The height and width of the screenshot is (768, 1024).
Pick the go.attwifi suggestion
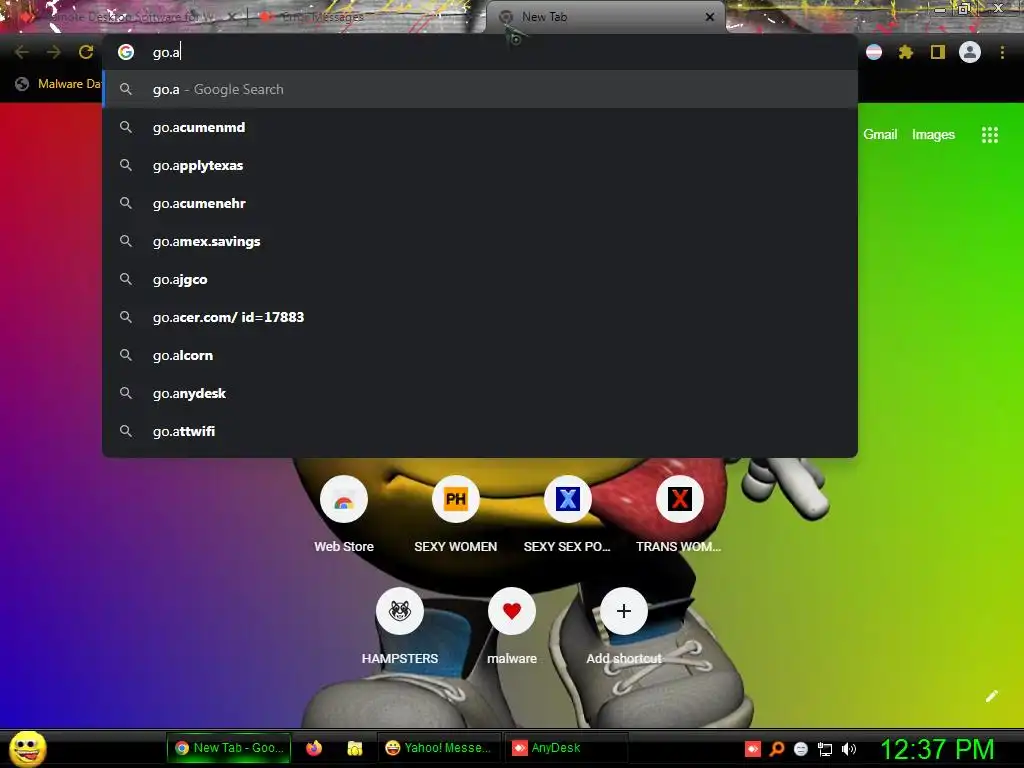480,431
